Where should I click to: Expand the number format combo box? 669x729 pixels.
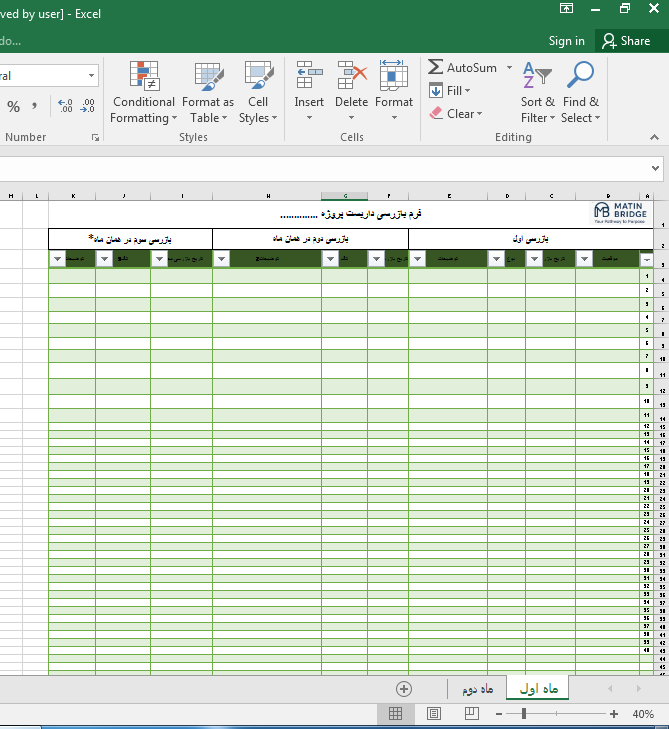pyautogui.click(x=92, y=76)
